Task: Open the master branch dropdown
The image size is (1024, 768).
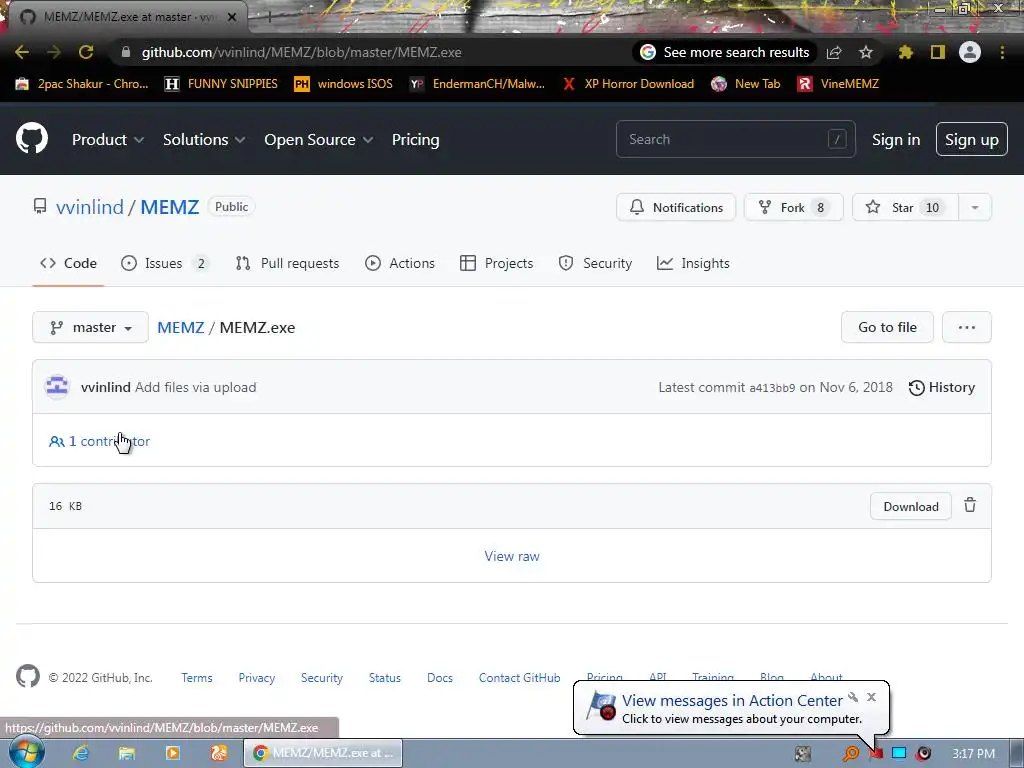Action: [x=90, y=327]
